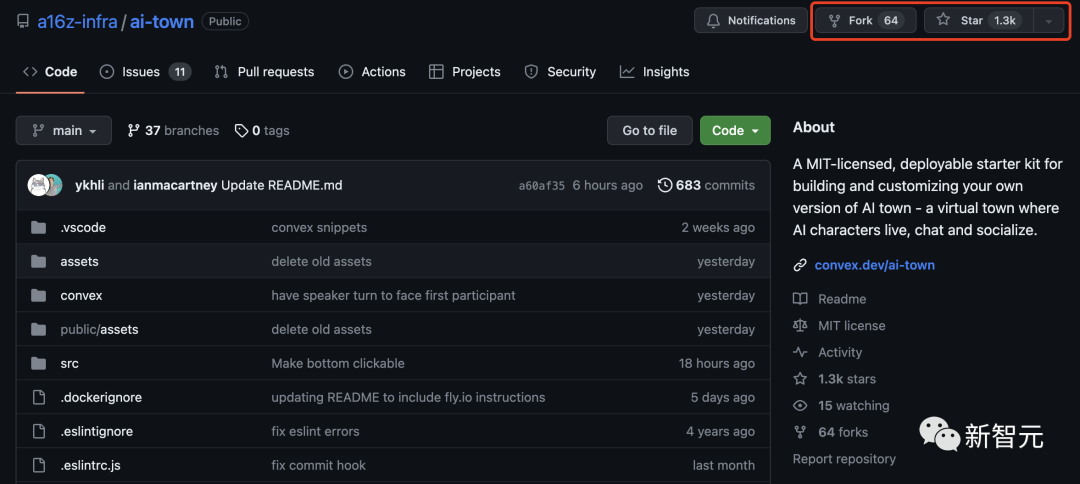Open the .dockerignore file
The width and height of the screenshot is (1080, 484).
(101, 397)
